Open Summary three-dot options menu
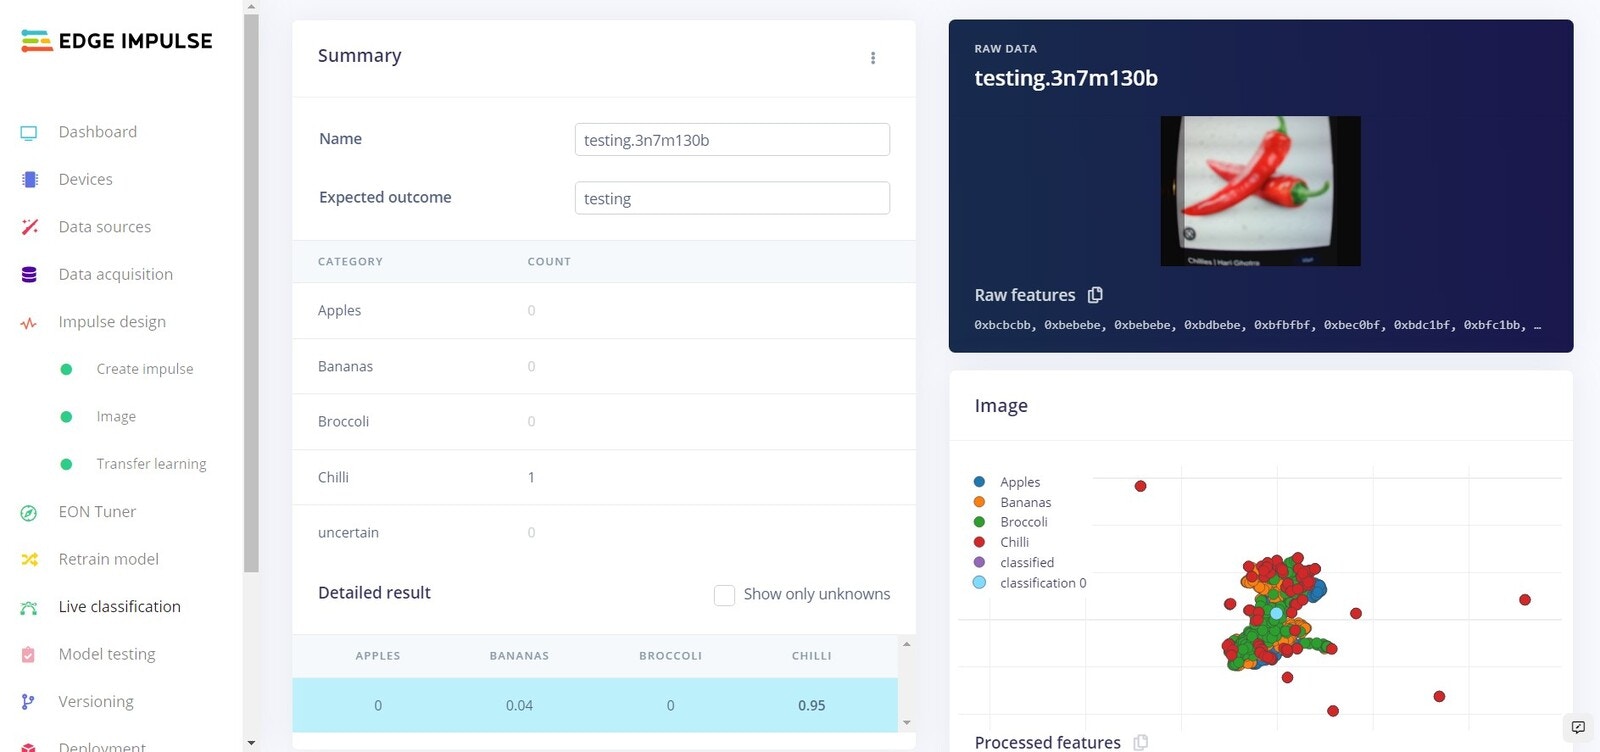 (x=873, y=58)
